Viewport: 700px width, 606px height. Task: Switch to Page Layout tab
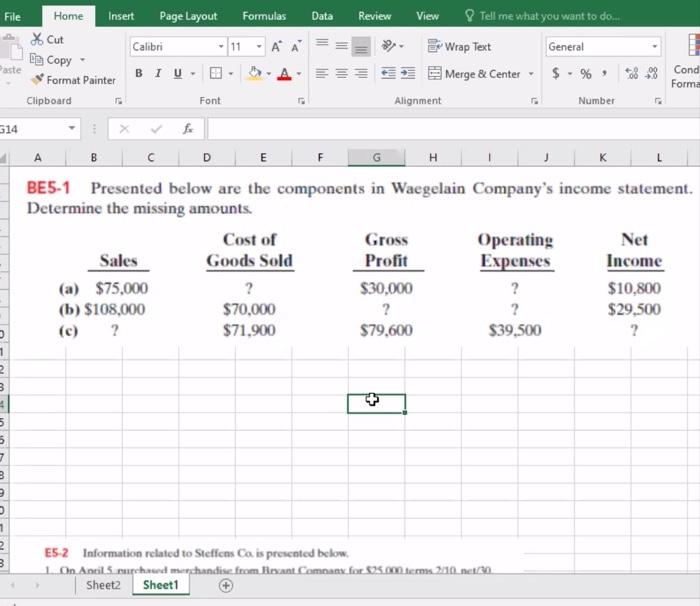pos(188,16)
